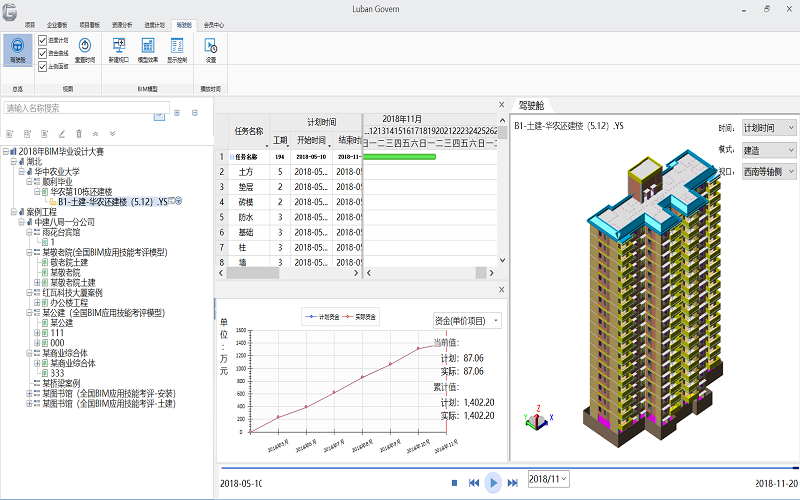This screenshot has height=500, width=800.
Task: Open the 视口 西南等轴侧 dropdown
Action: (769, 171)
